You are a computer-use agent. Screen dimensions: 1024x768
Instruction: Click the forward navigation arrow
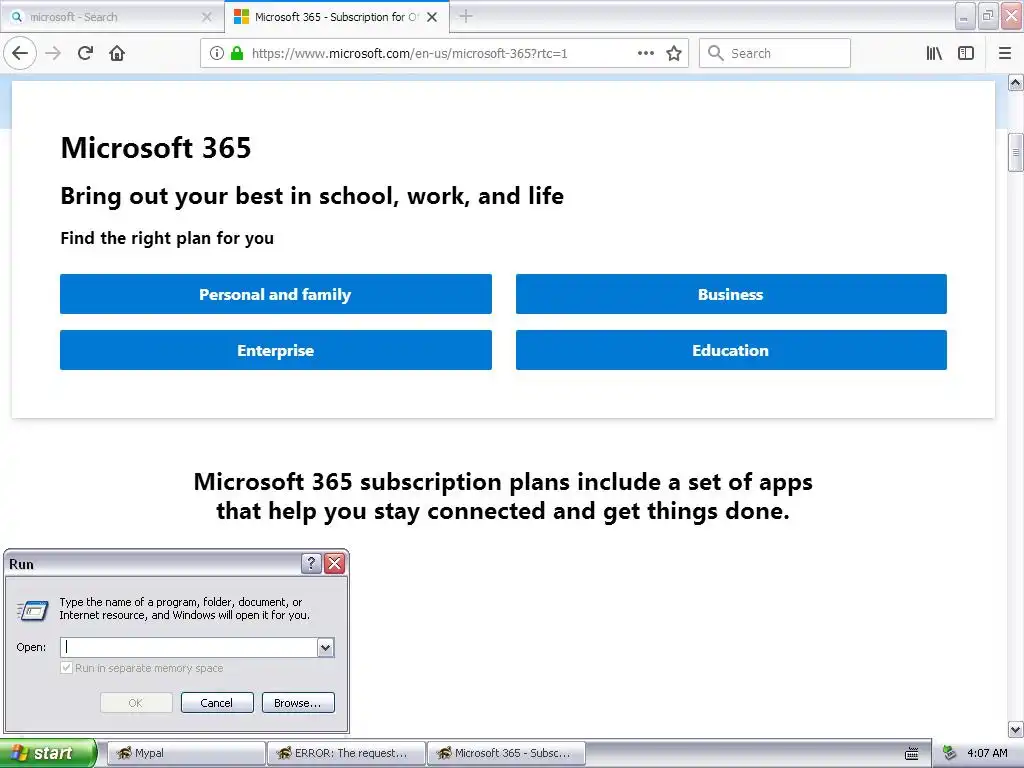[54, 53]
